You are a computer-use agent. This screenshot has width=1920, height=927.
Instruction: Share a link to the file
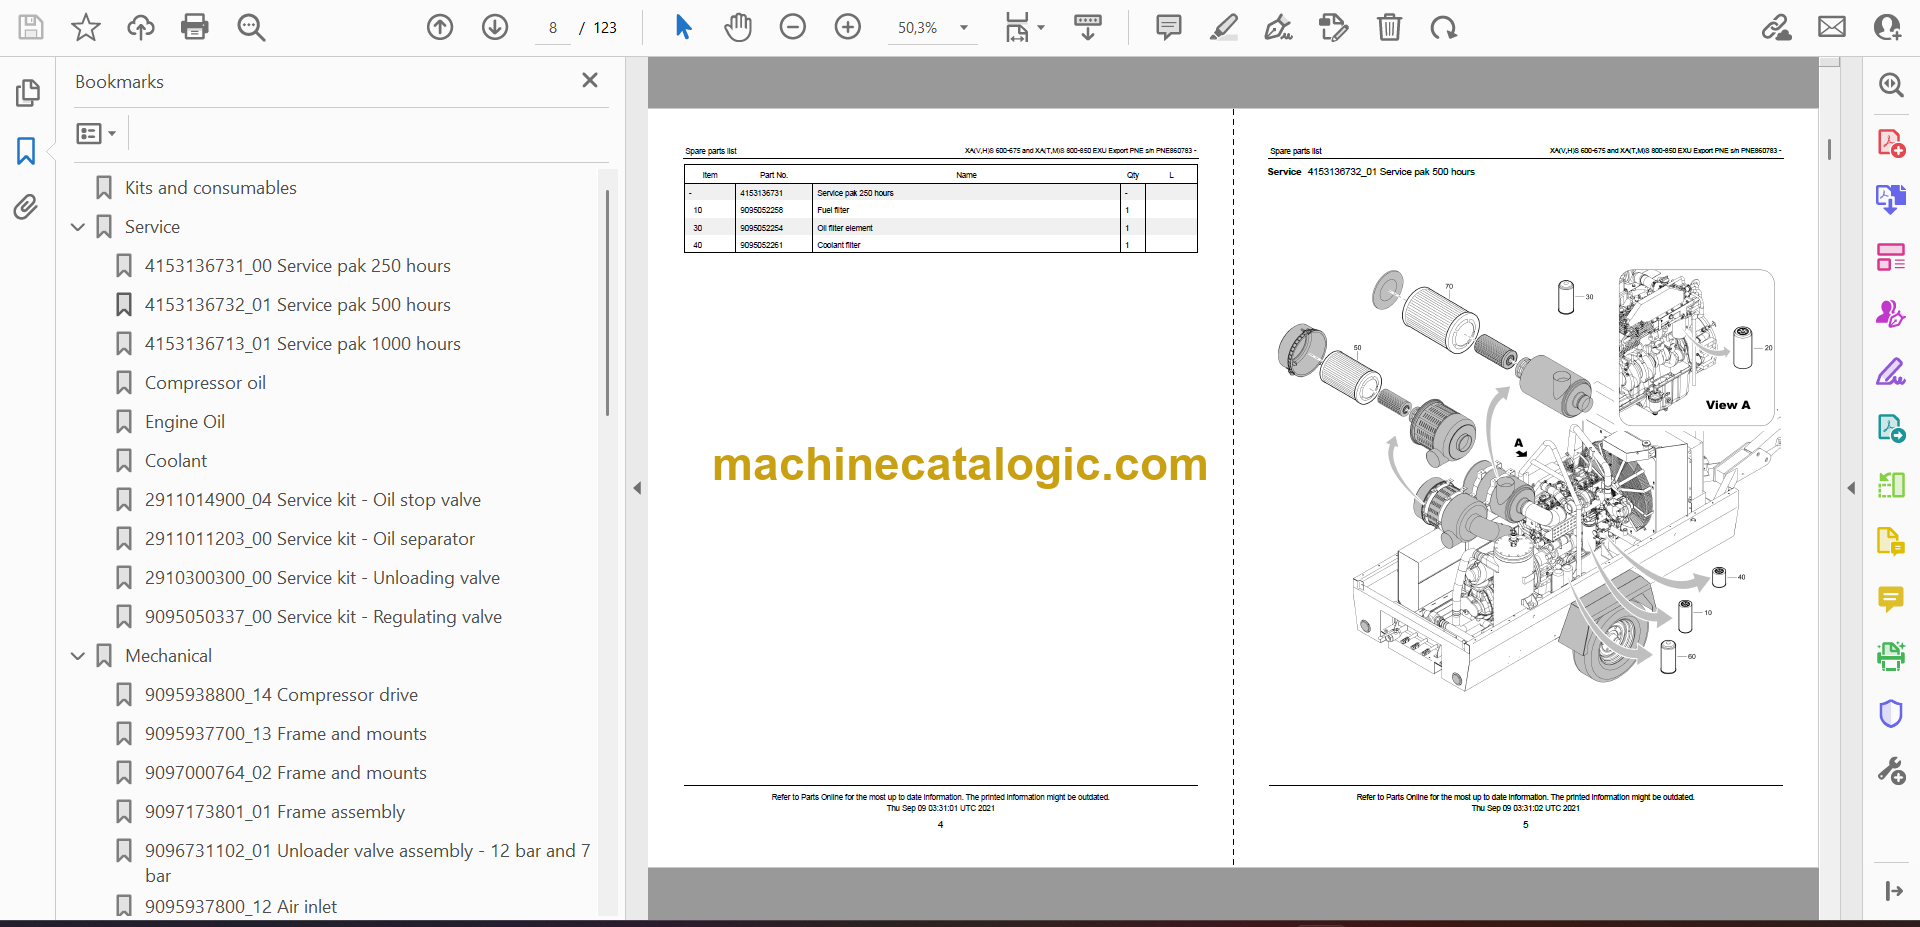click(1777, 27)
